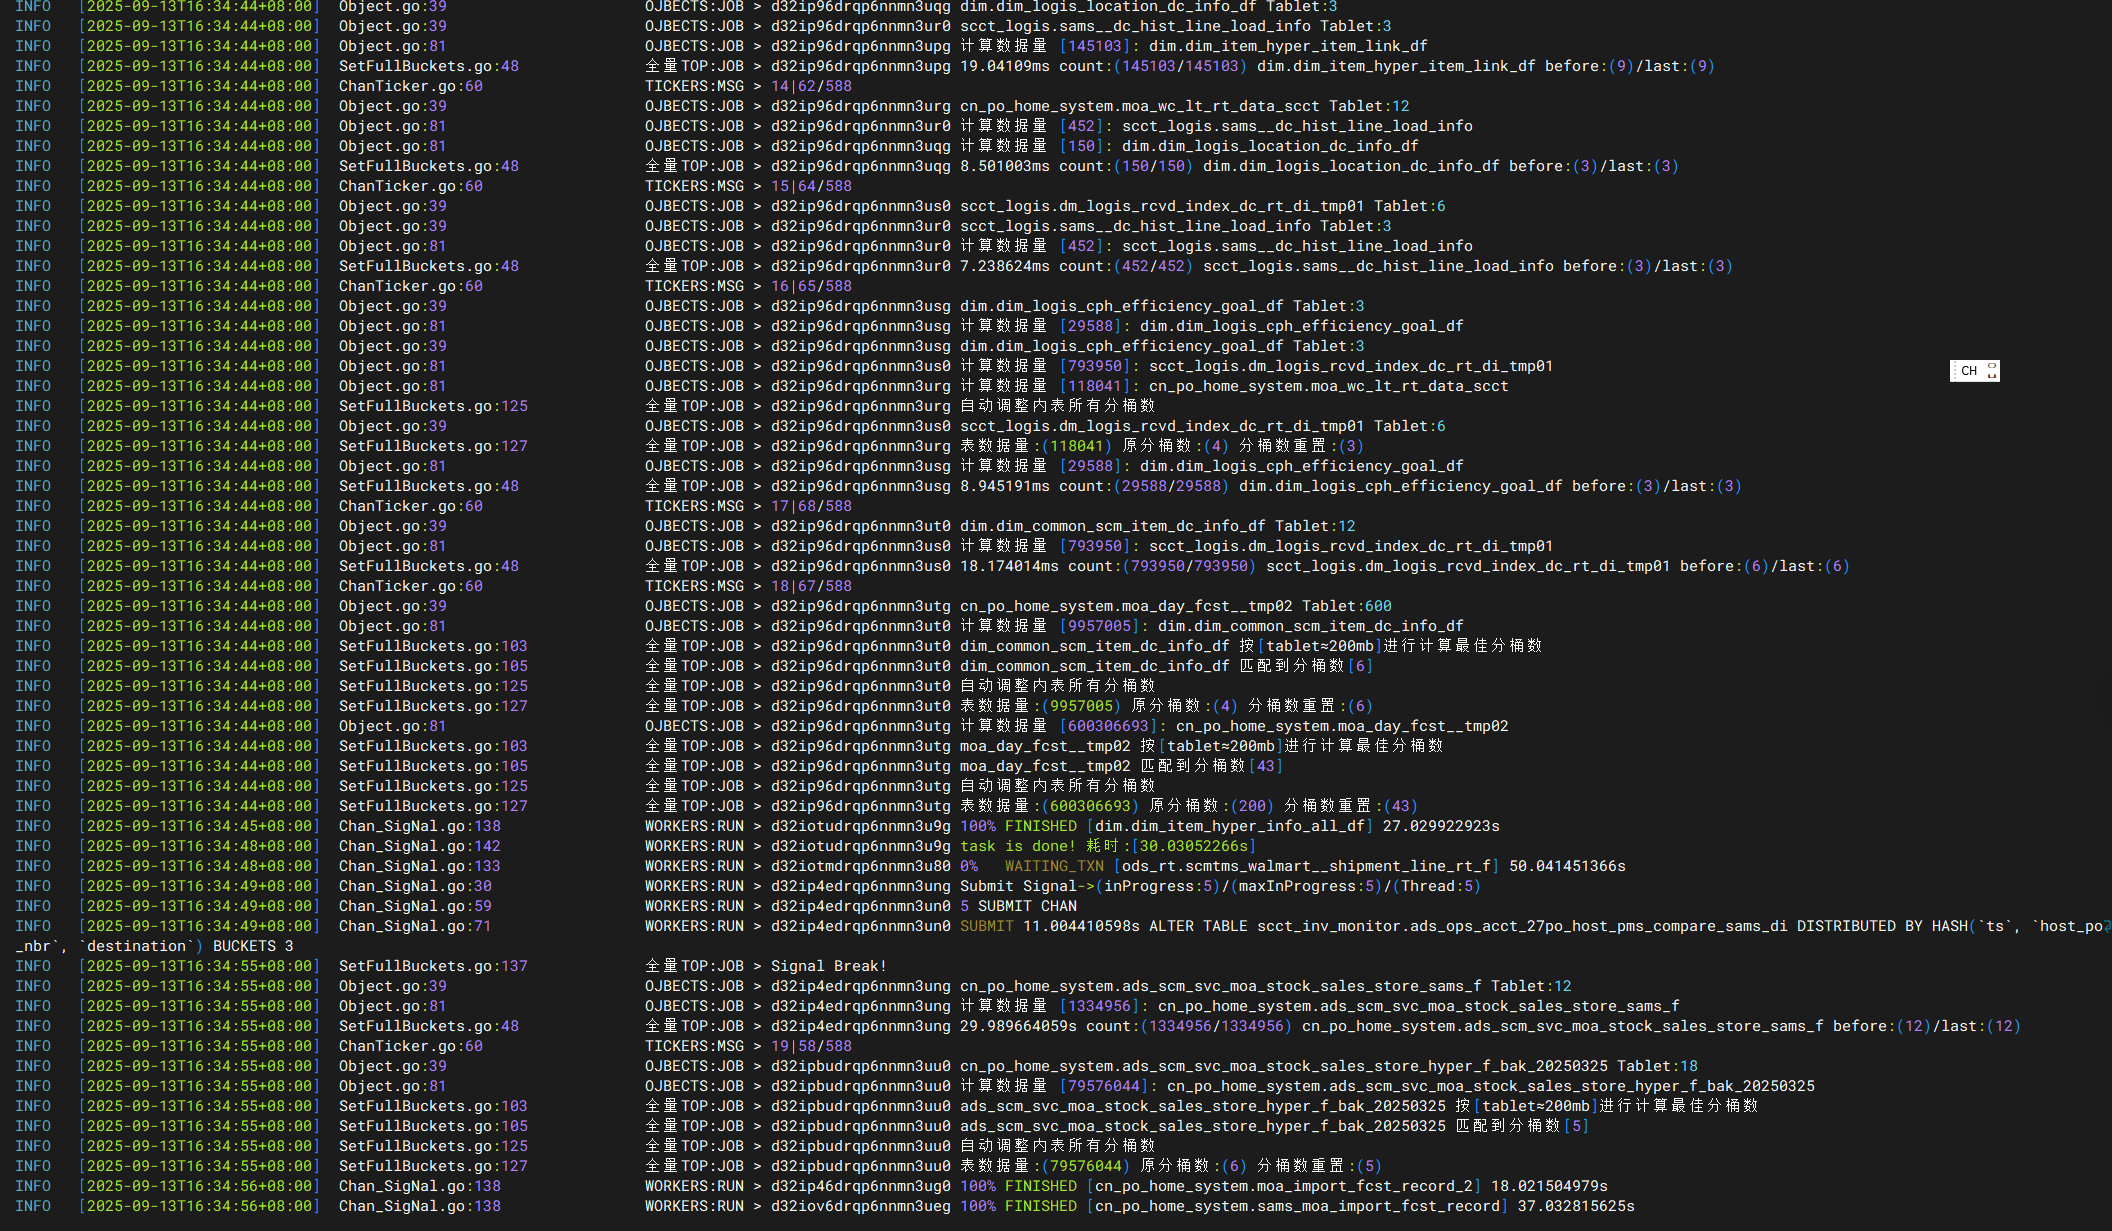Click the 'Tablet:18' value
The width and height of the screenshot is (2112, 1231).
(1657, 1066)
